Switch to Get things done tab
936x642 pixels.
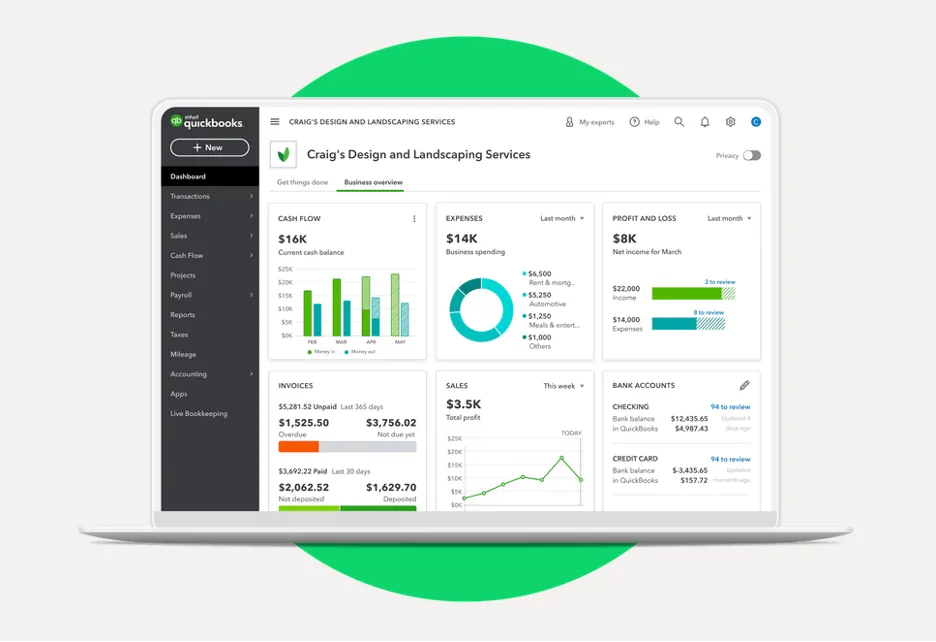302,182
